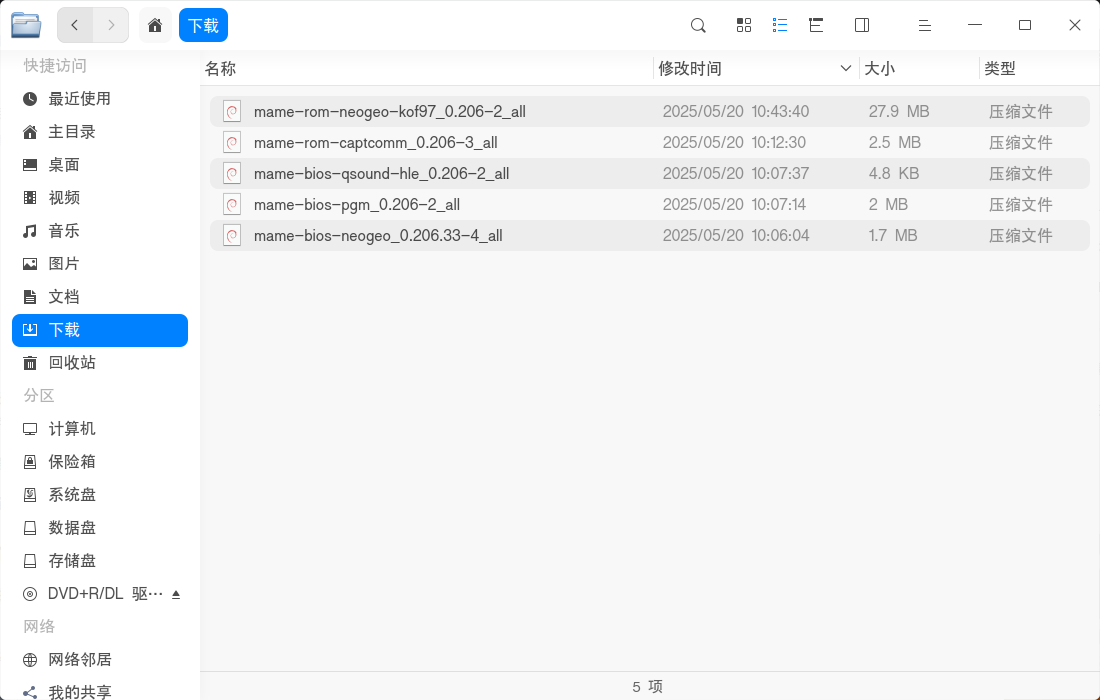Click the sort arrow beside 修改时间

tap(845, 69)
